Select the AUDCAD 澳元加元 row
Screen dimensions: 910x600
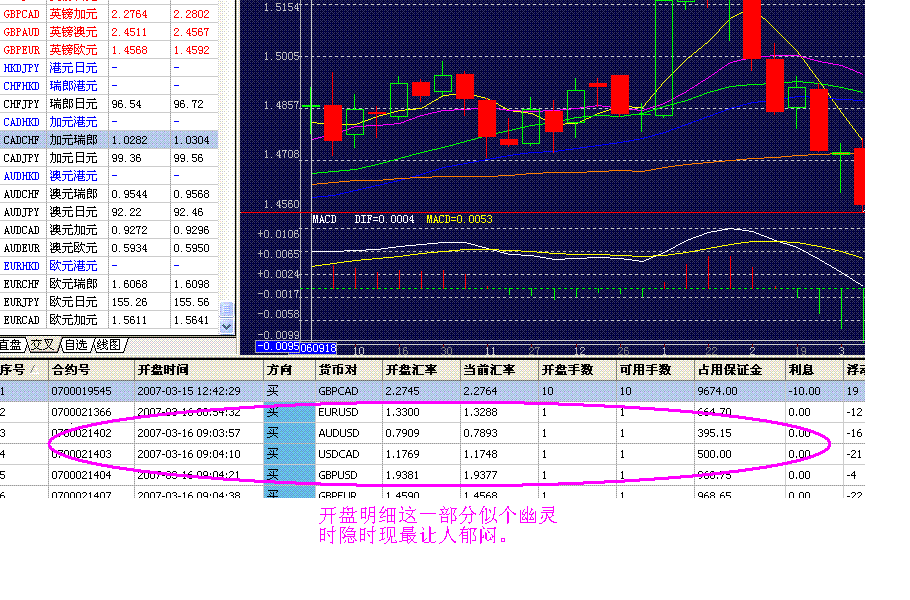[109, 230]
